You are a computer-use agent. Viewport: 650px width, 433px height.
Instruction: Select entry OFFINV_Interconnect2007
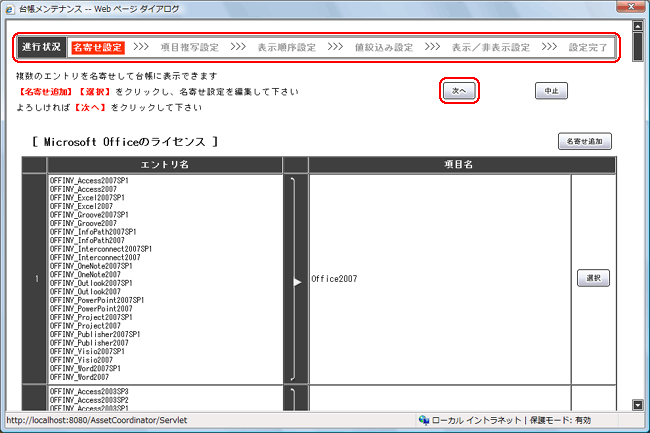click(x=95, y=257)
